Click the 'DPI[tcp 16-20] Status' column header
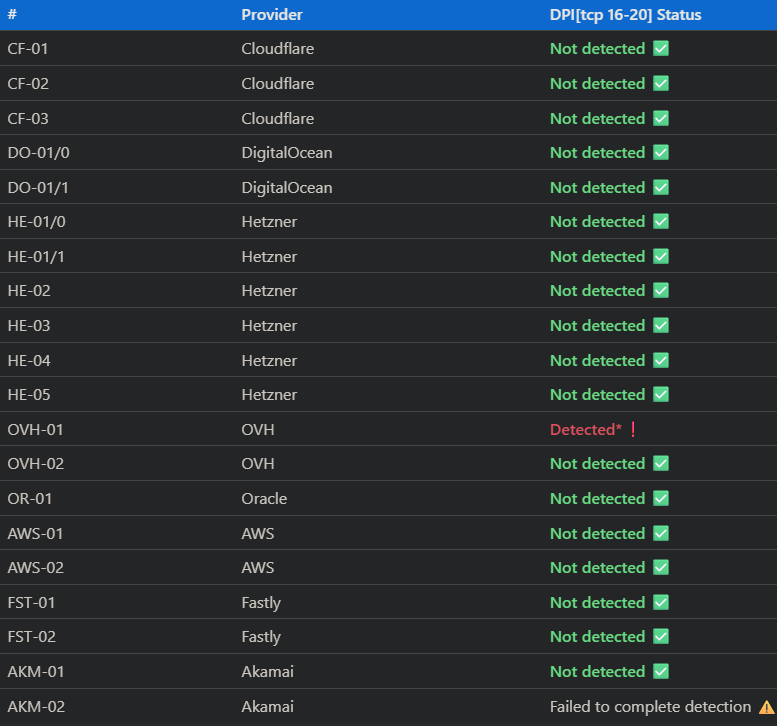The height and width of the screenshot is (726, 777). (x=625, y=15)
